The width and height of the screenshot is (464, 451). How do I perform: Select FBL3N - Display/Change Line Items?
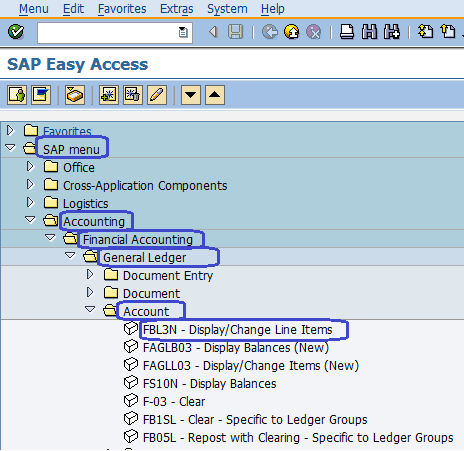point(238,330)
